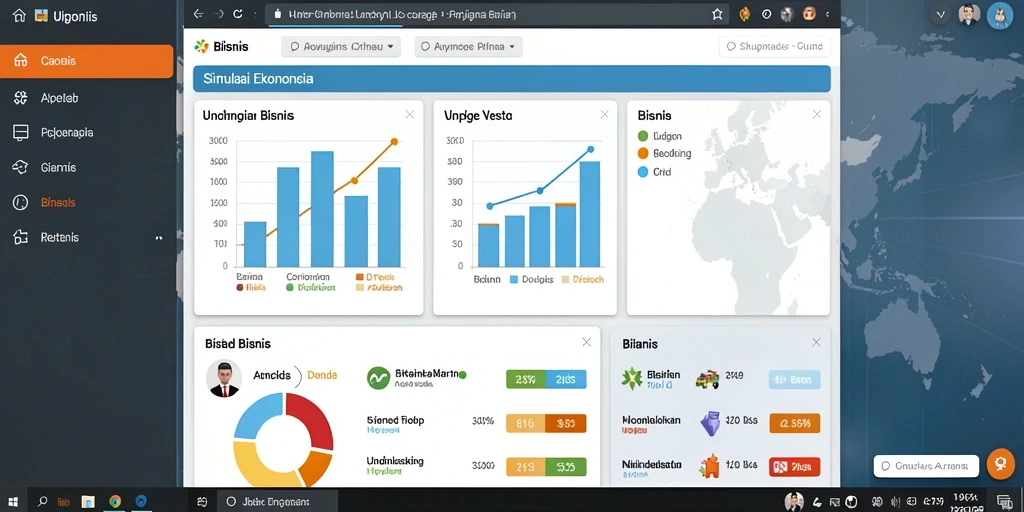The image size is (1024, 512).
Task: Toggle the green Ludgon legend dot
Action: (643, 136)
